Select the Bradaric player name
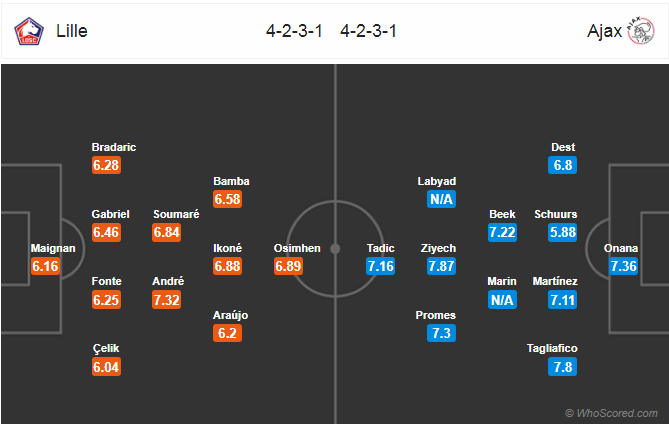669x424 pixels. (x=113, y=147)
